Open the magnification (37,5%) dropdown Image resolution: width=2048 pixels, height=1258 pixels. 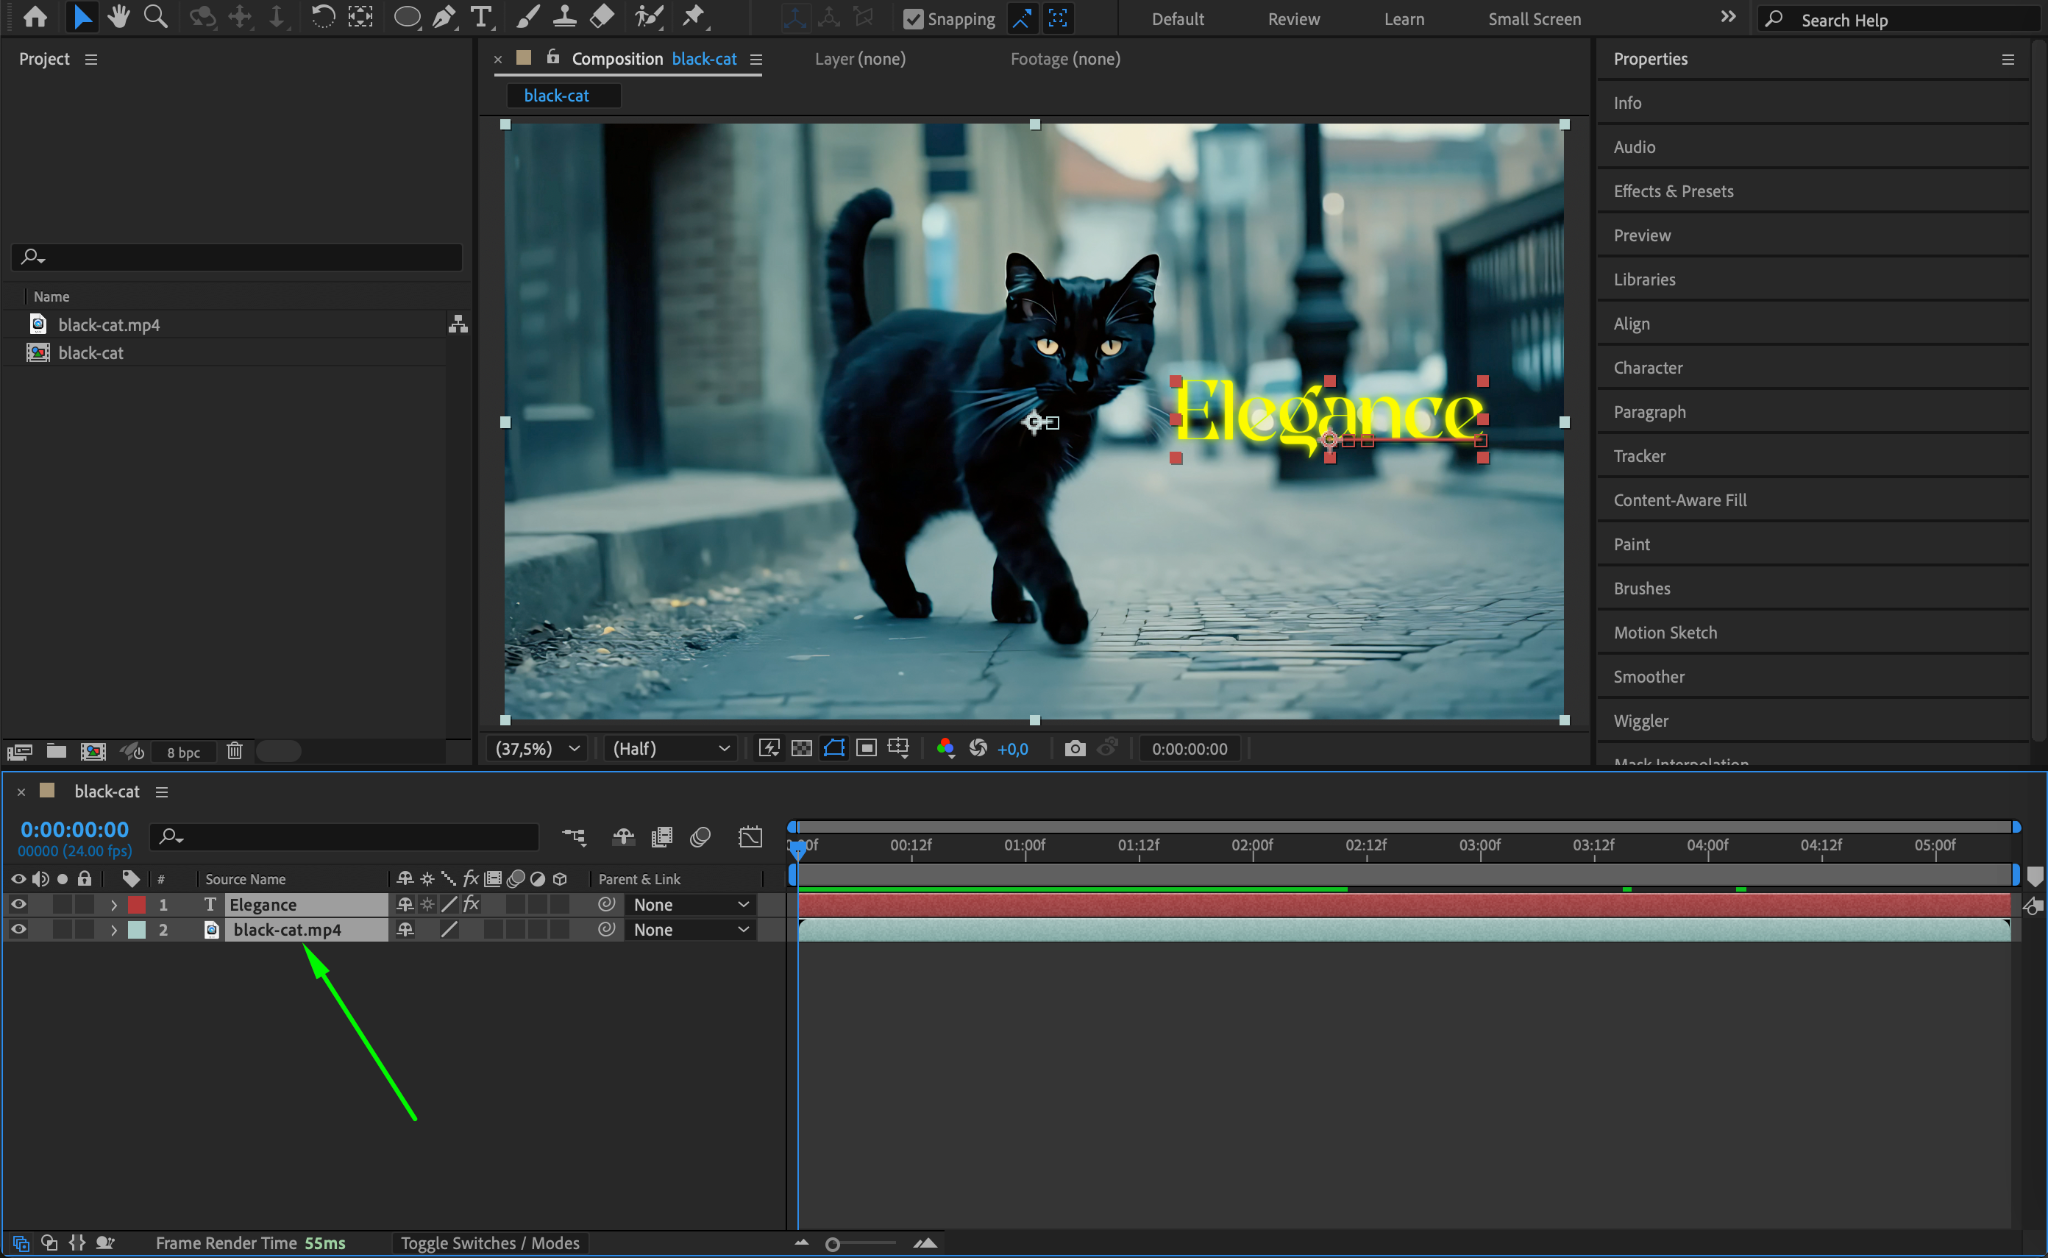click(x=538, y=748)
